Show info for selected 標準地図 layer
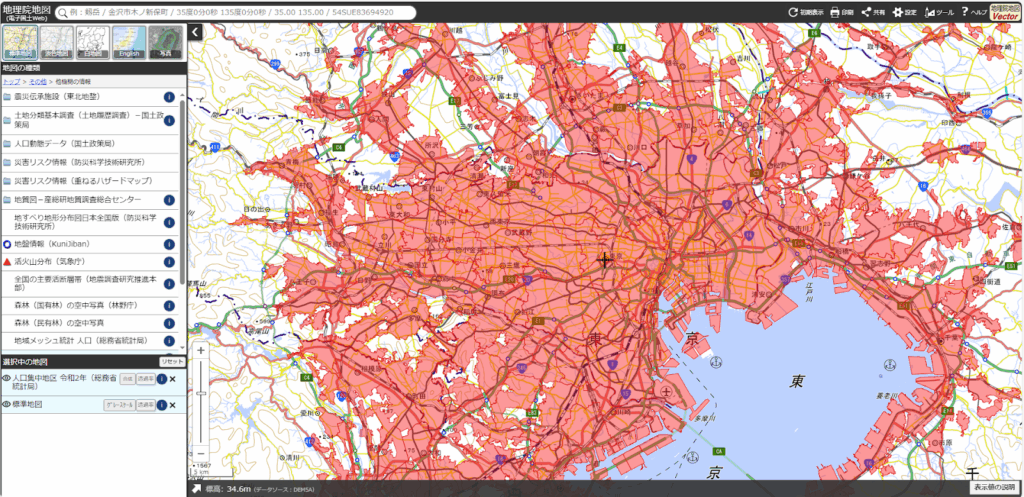 click(161, 406)
